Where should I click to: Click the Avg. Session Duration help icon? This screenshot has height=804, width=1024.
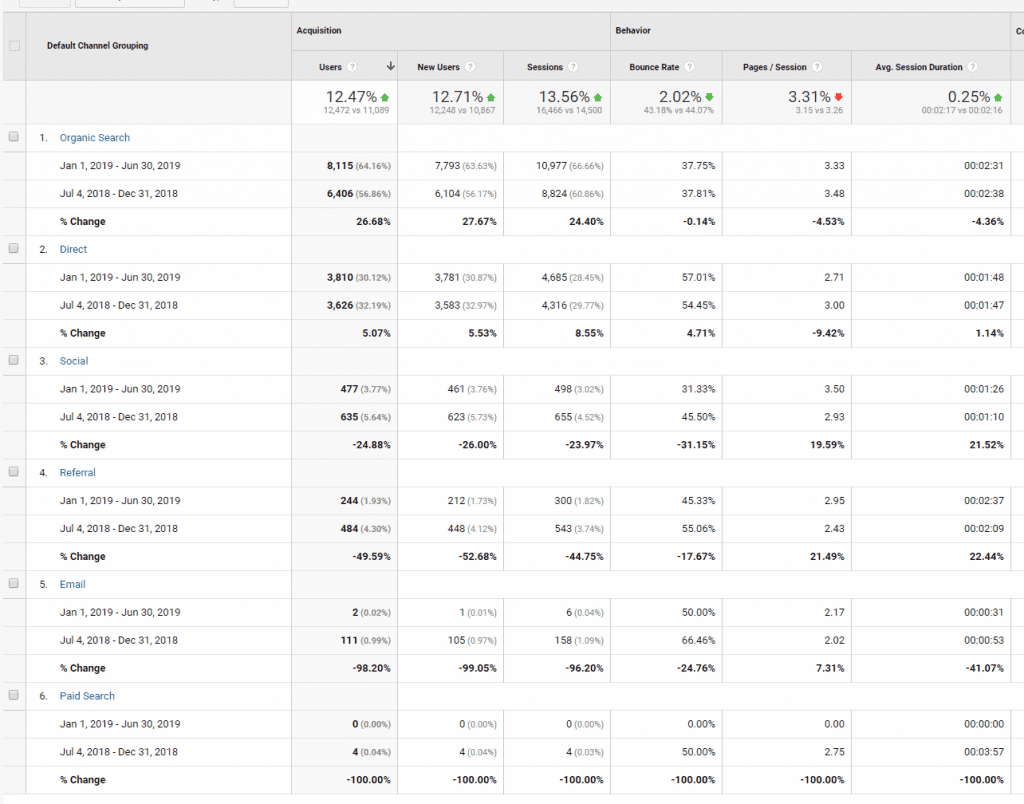point(973,67)
